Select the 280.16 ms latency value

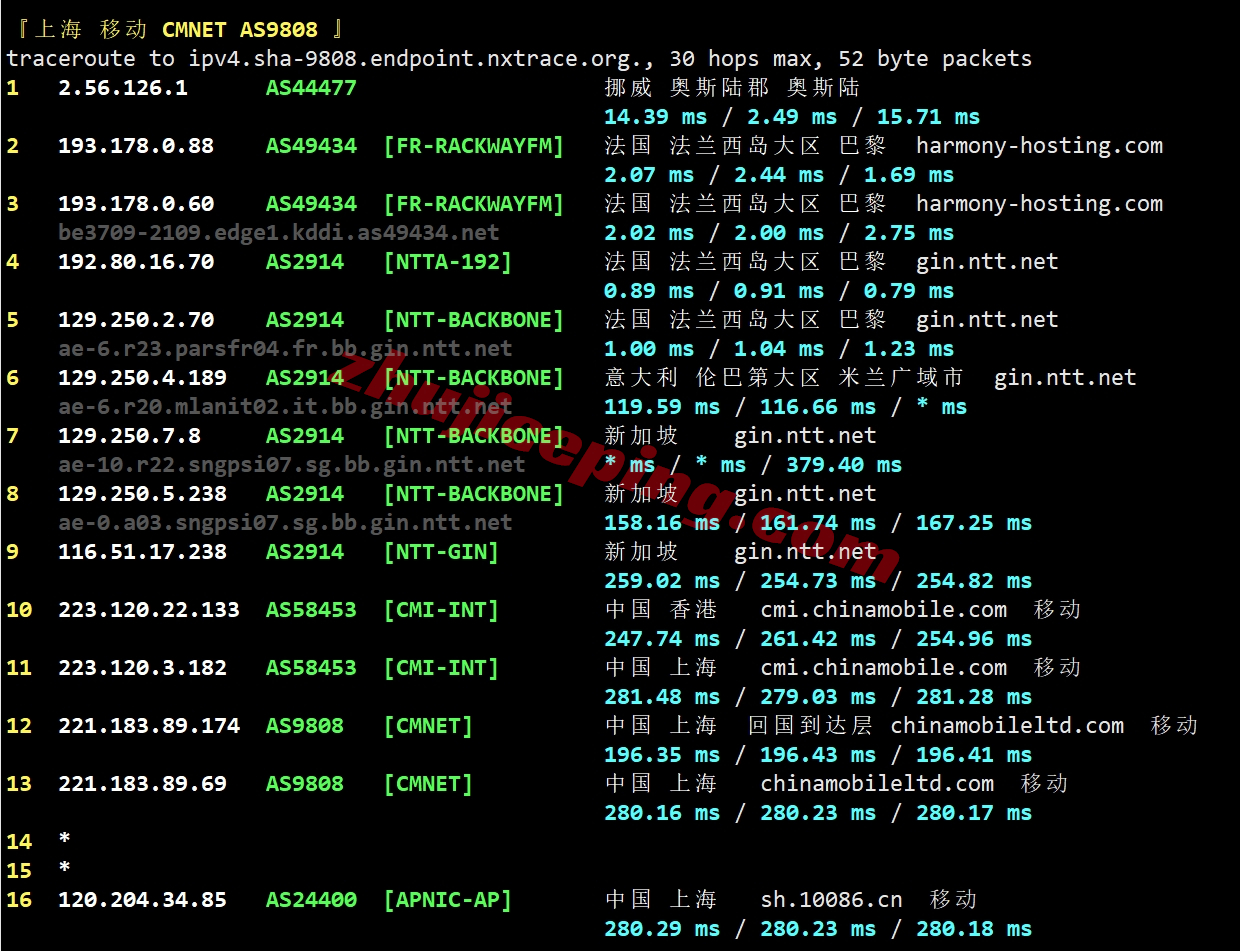click(x=662, y=813)
